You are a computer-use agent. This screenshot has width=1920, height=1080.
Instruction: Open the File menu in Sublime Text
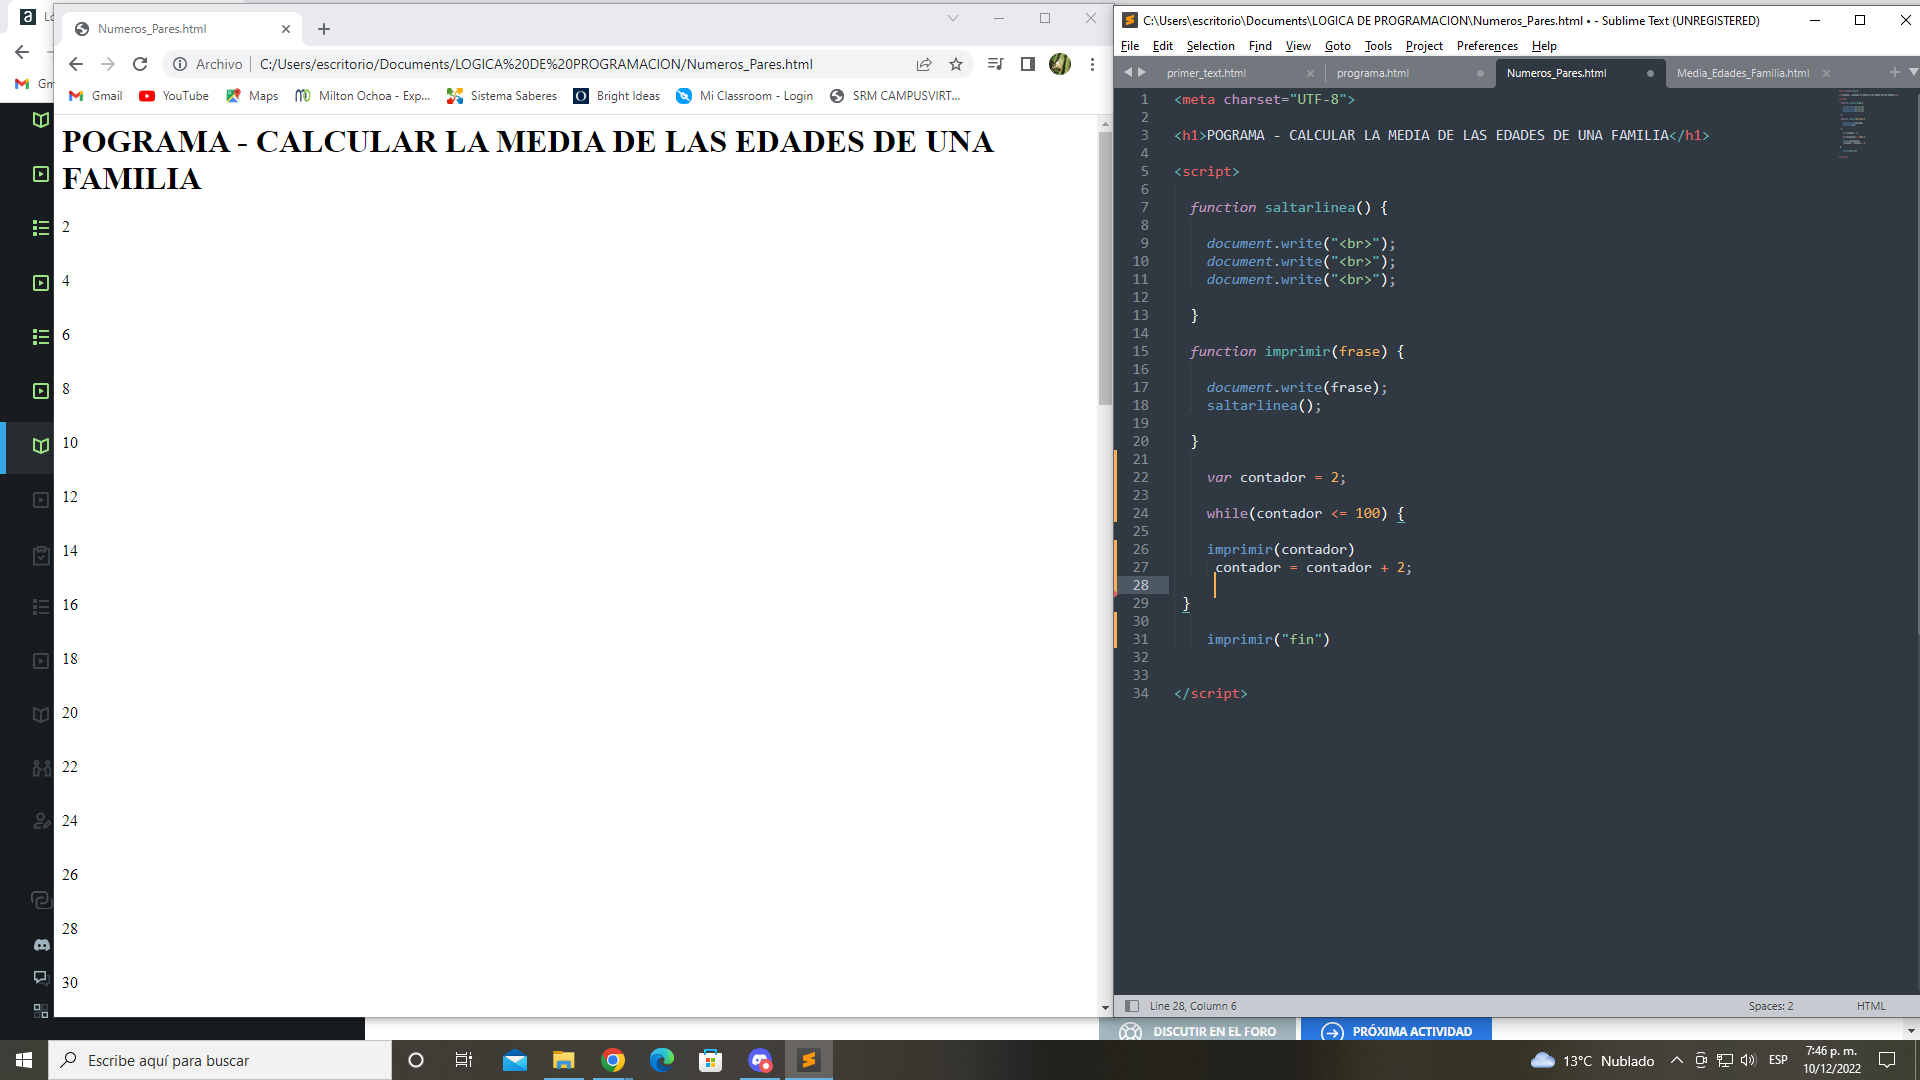[x=1130, y=46]
